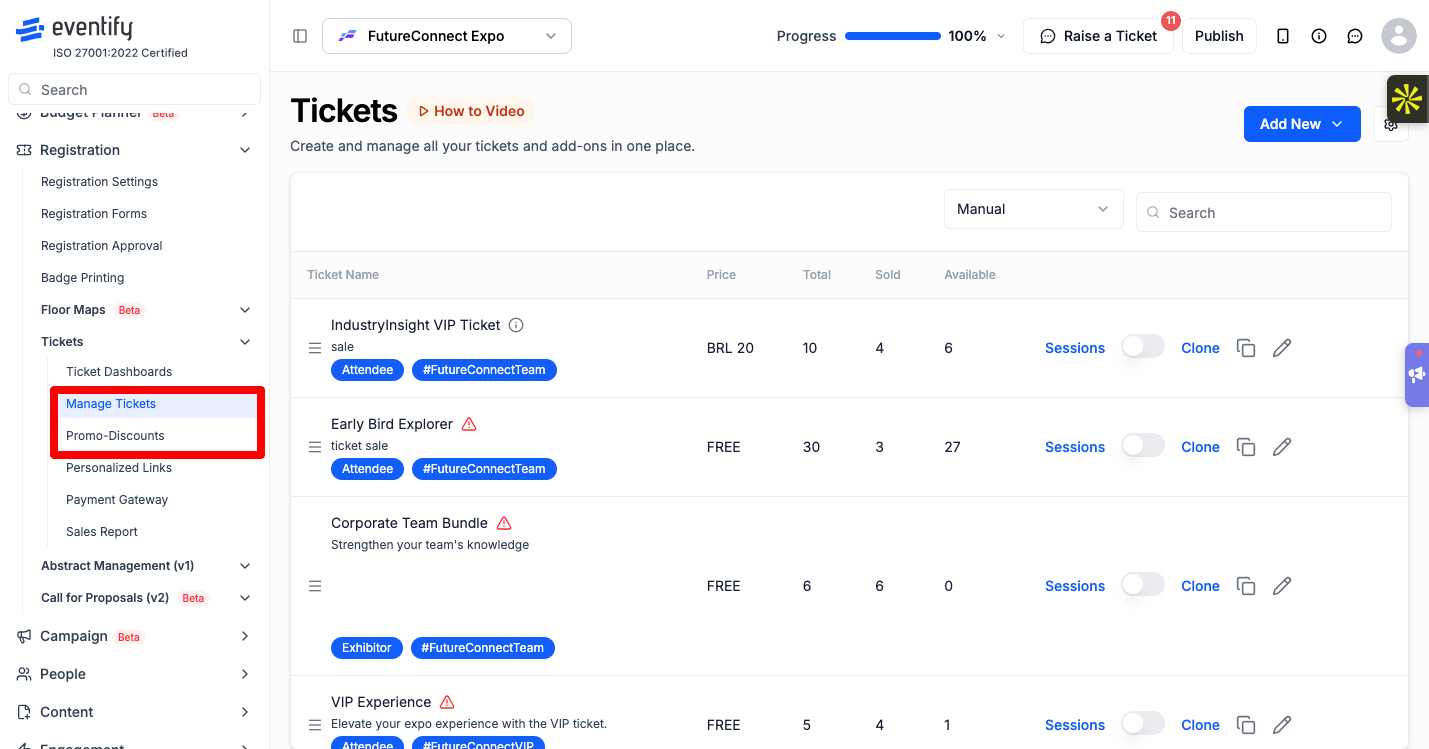Copy the IndustryInsight VIP Ticket via copy icon
Viewport: 1429px width, 749px height.
click(1246, 348)
